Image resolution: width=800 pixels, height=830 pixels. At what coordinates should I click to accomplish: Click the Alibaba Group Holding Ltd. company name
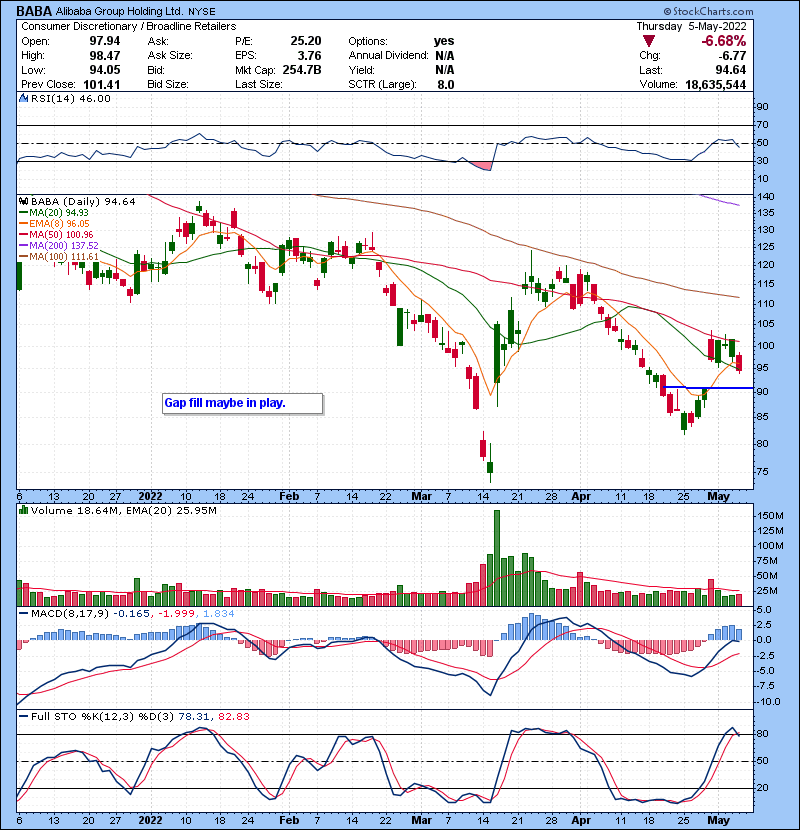coord(120,11)
